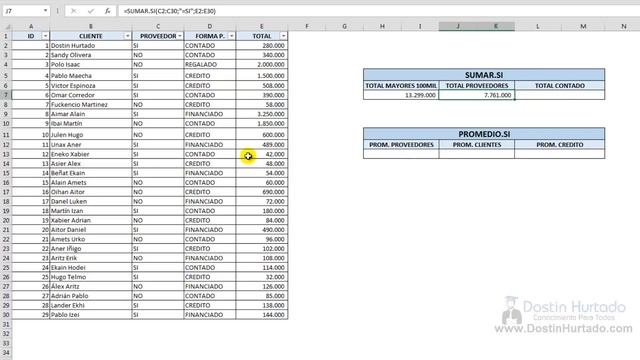The image size is (640, 360).
Task: Select the Polo Isaac client cell
Action: tap(91, 64)
